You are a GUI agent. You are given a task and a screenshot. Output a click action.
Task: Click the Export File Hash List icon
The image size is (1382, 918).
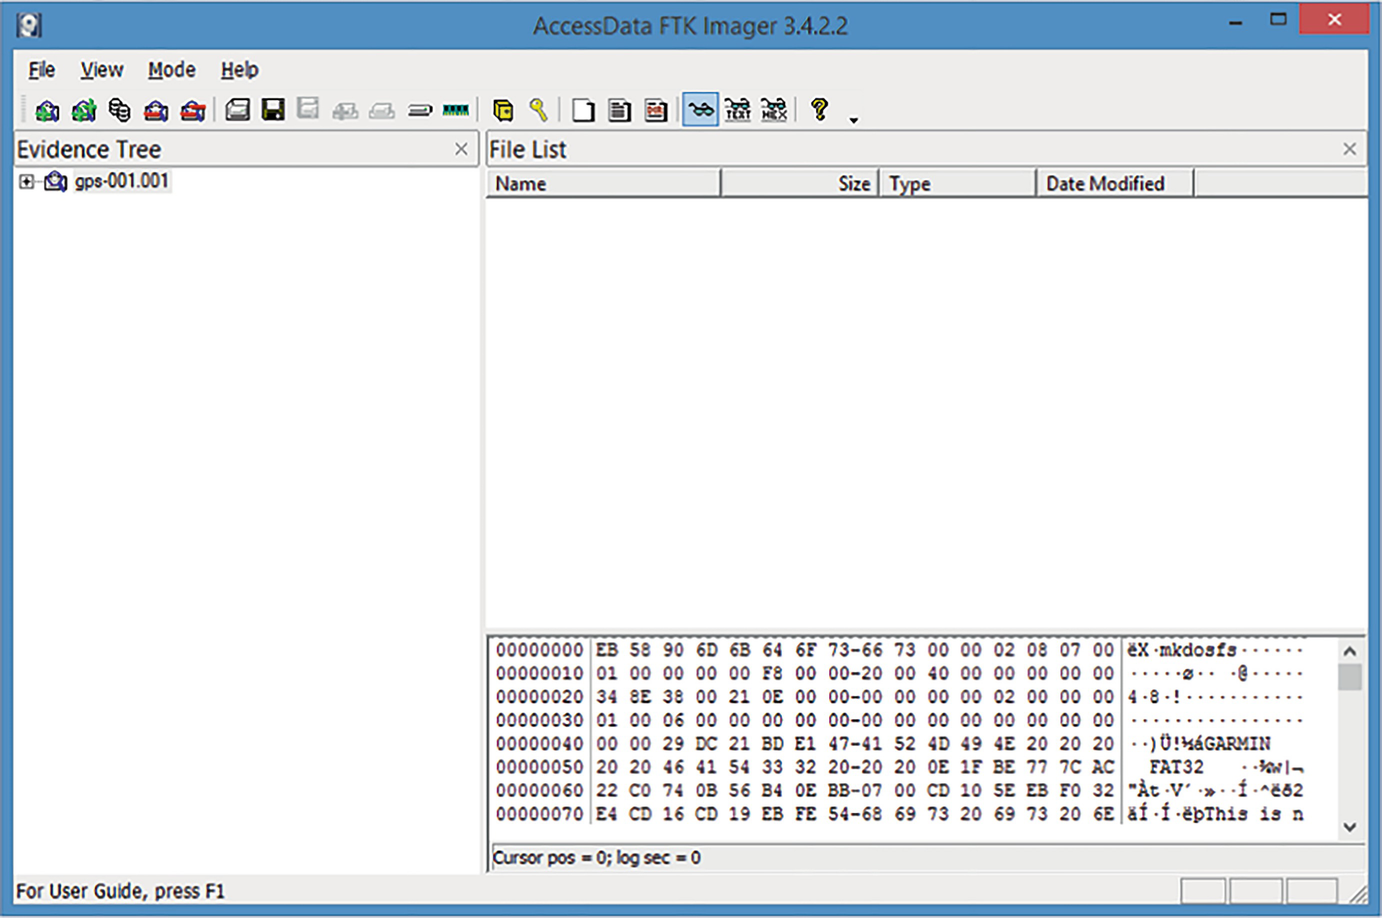620,110
